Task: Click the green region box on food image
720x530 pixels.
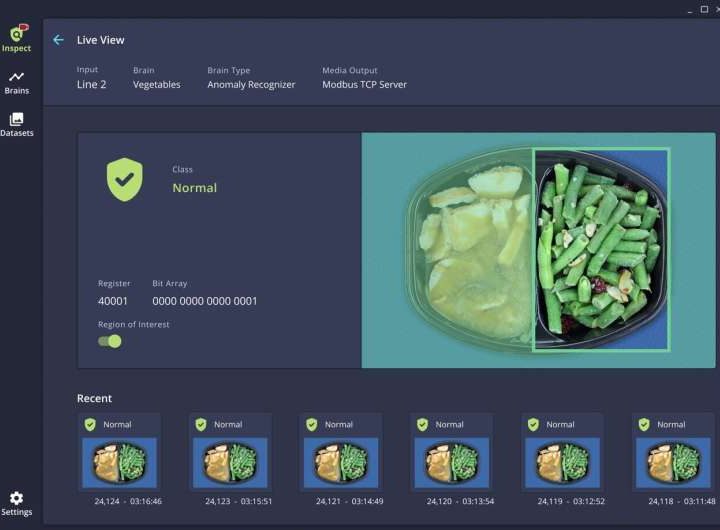Action: [600, 249]
